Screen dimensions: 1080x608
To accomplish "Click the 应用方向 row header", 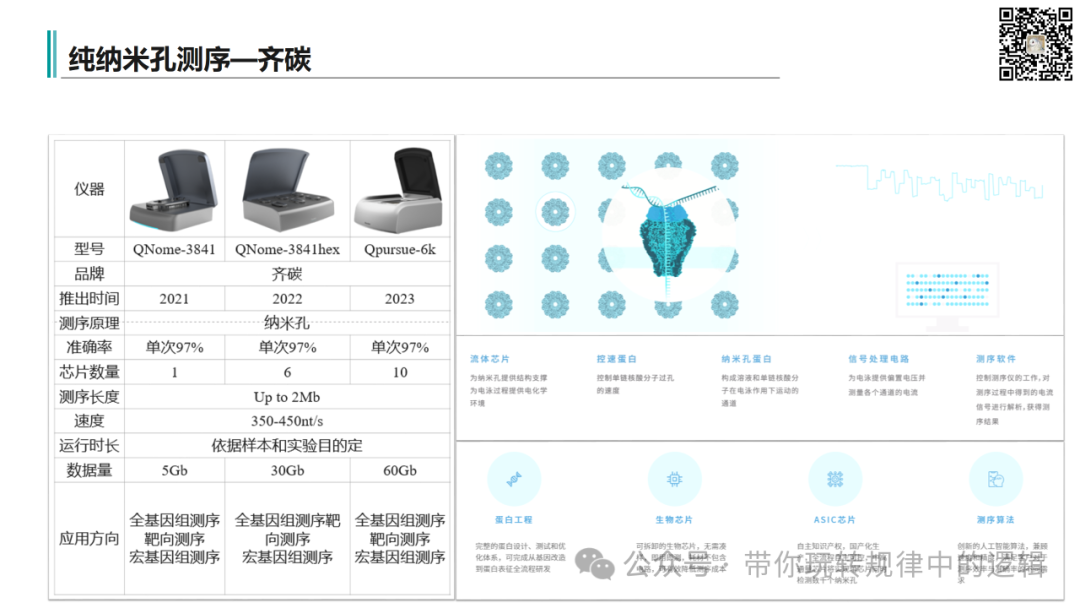I will tap(90, 538).
